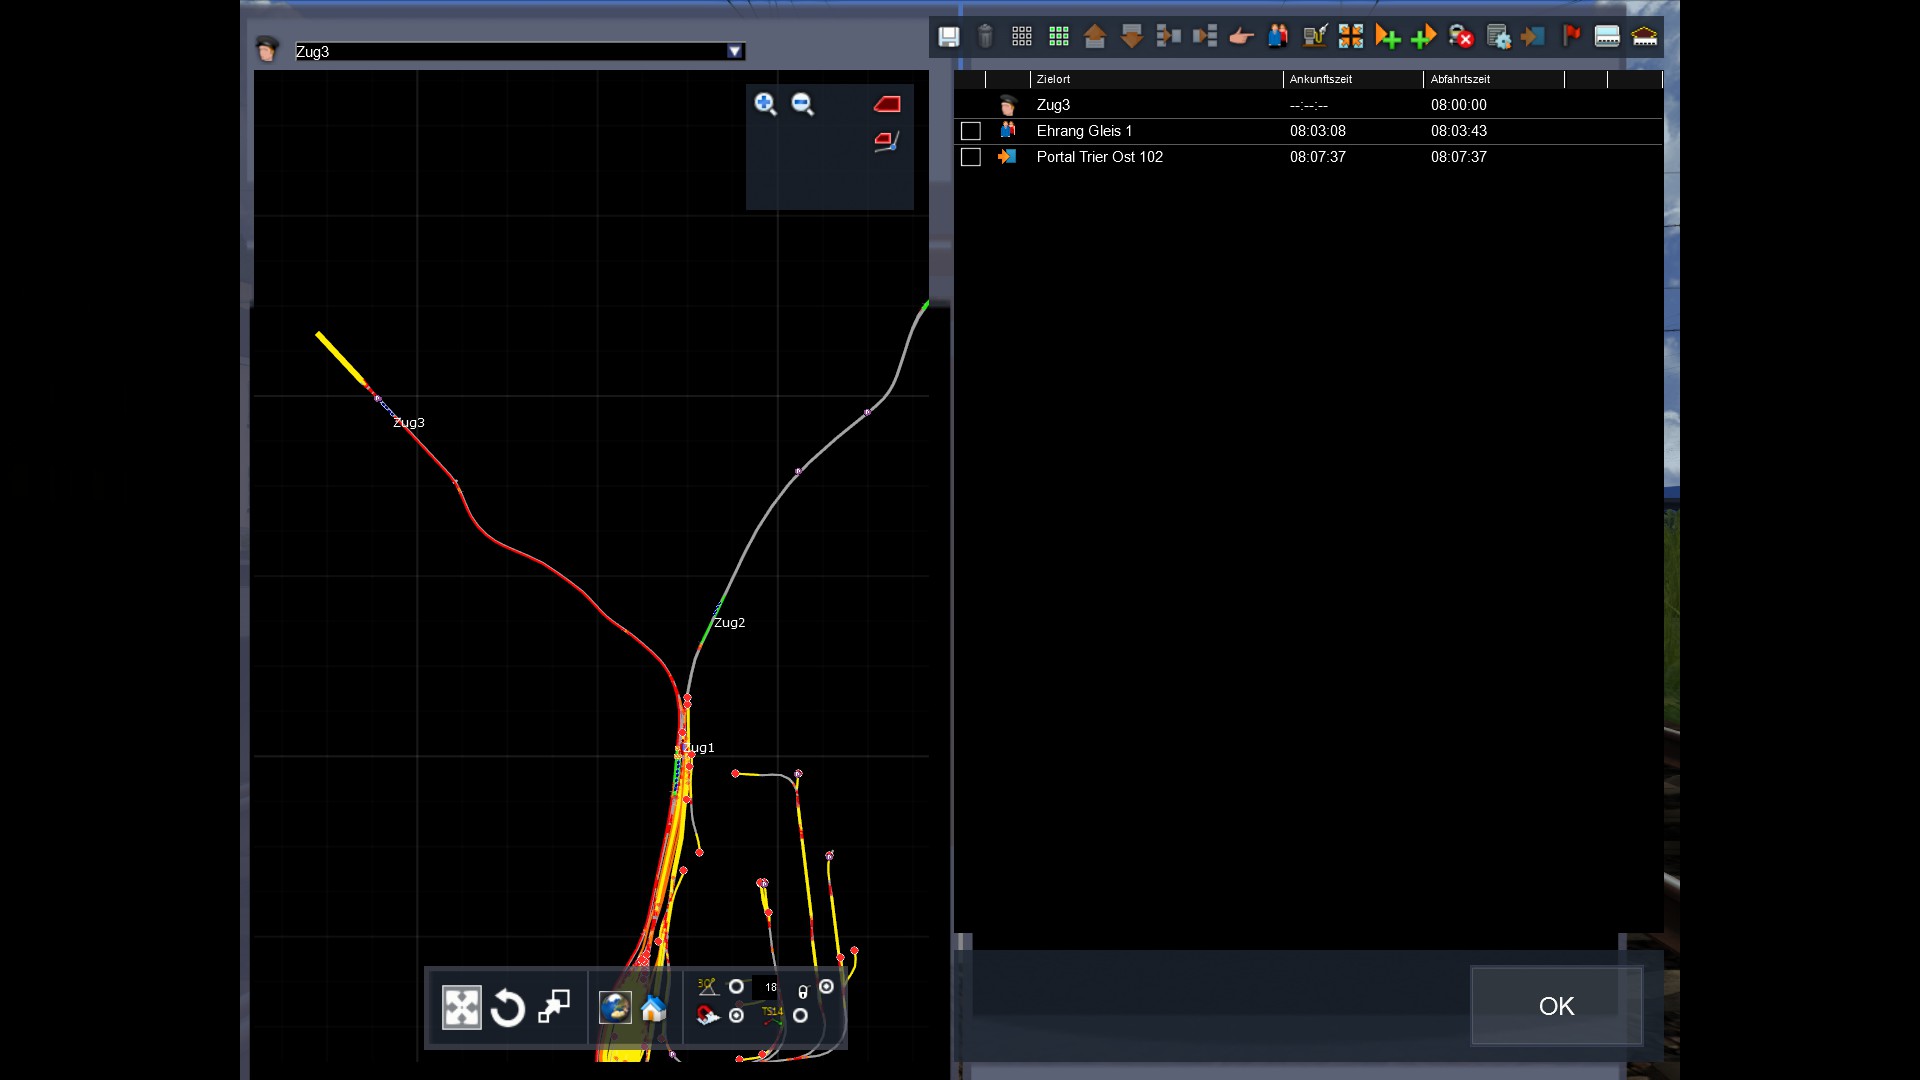Click the rotate tool icon

(x=508, y=1008)
